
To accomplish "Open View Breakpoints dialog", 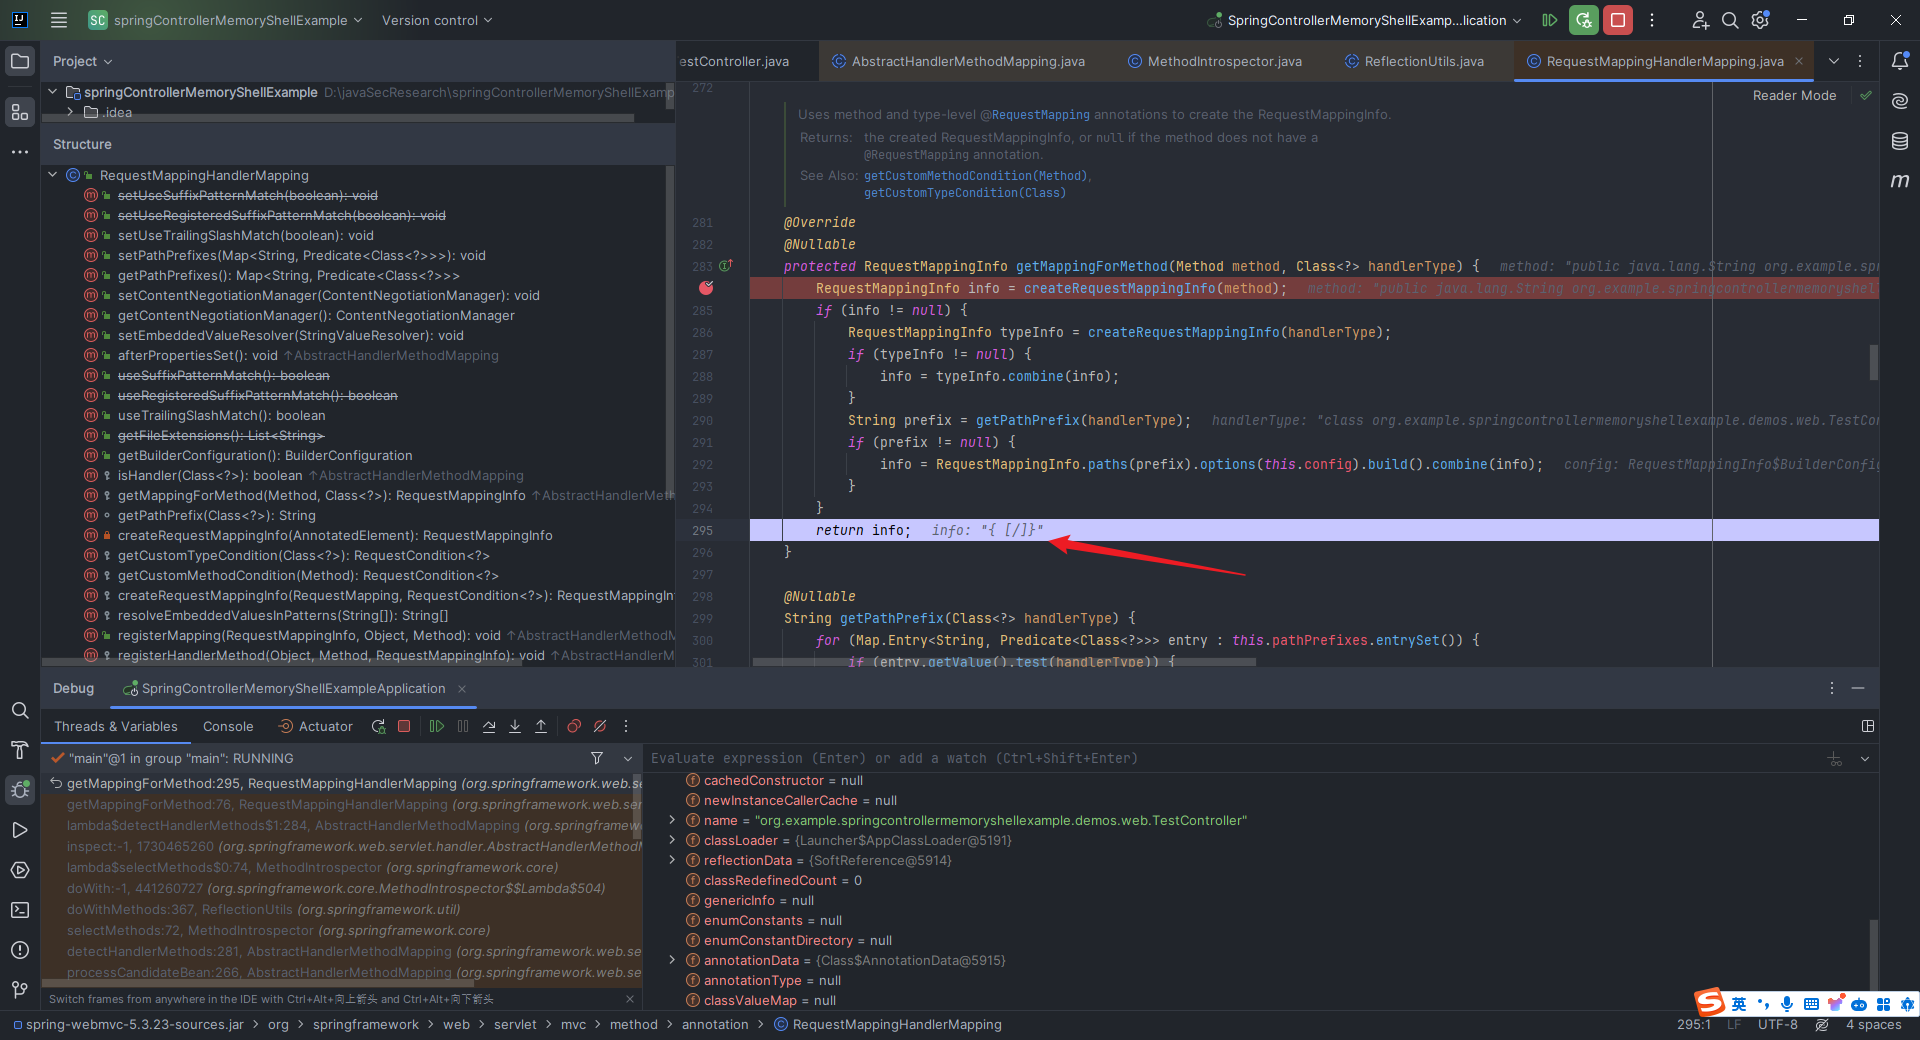I will pyautogui.click(x=574, y=727).
